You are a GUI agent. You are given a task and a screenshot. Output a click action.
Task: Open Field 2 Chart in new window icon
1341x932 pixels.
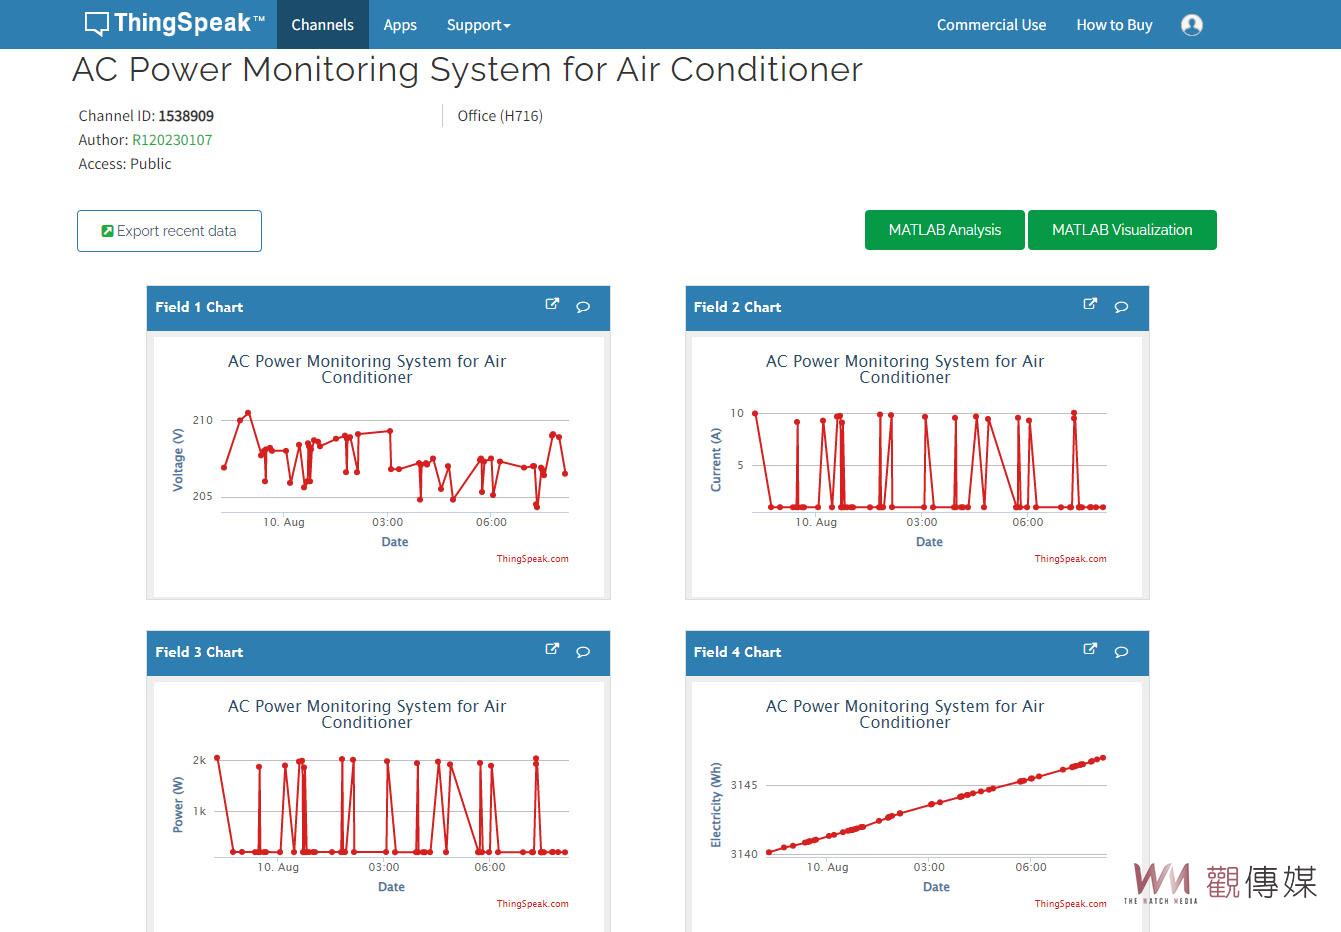(x=1090, y=305)
